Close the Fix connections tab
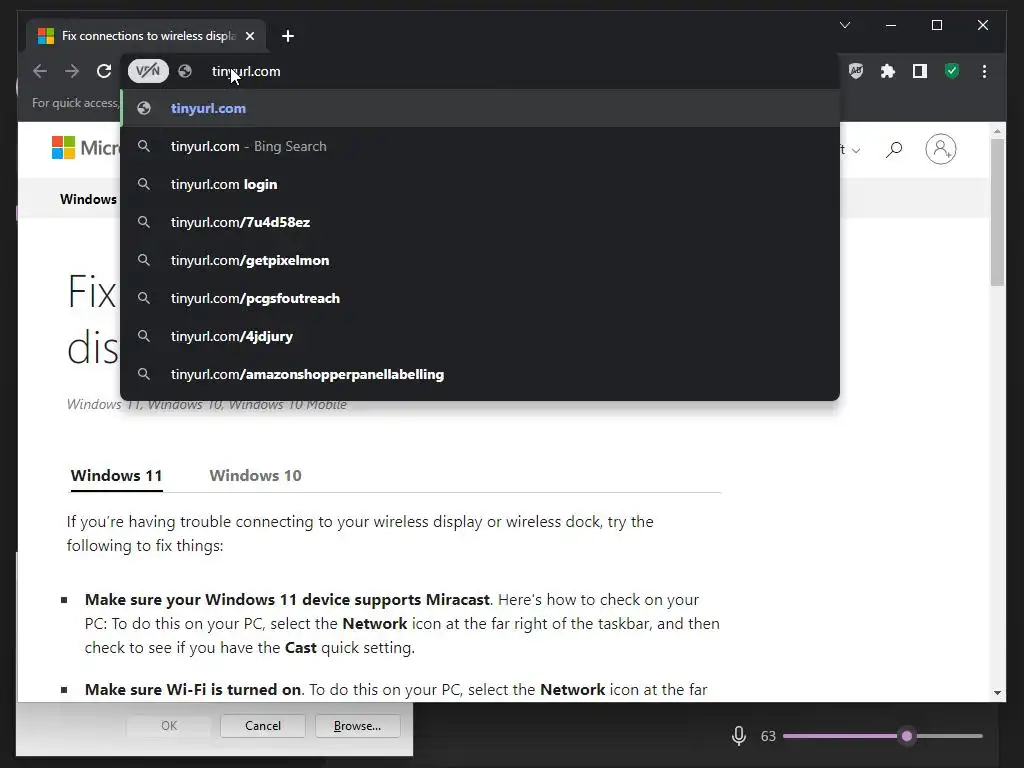Image resolution: width=1024 pixels, height=768 pixels. click(x=250, y=36)
